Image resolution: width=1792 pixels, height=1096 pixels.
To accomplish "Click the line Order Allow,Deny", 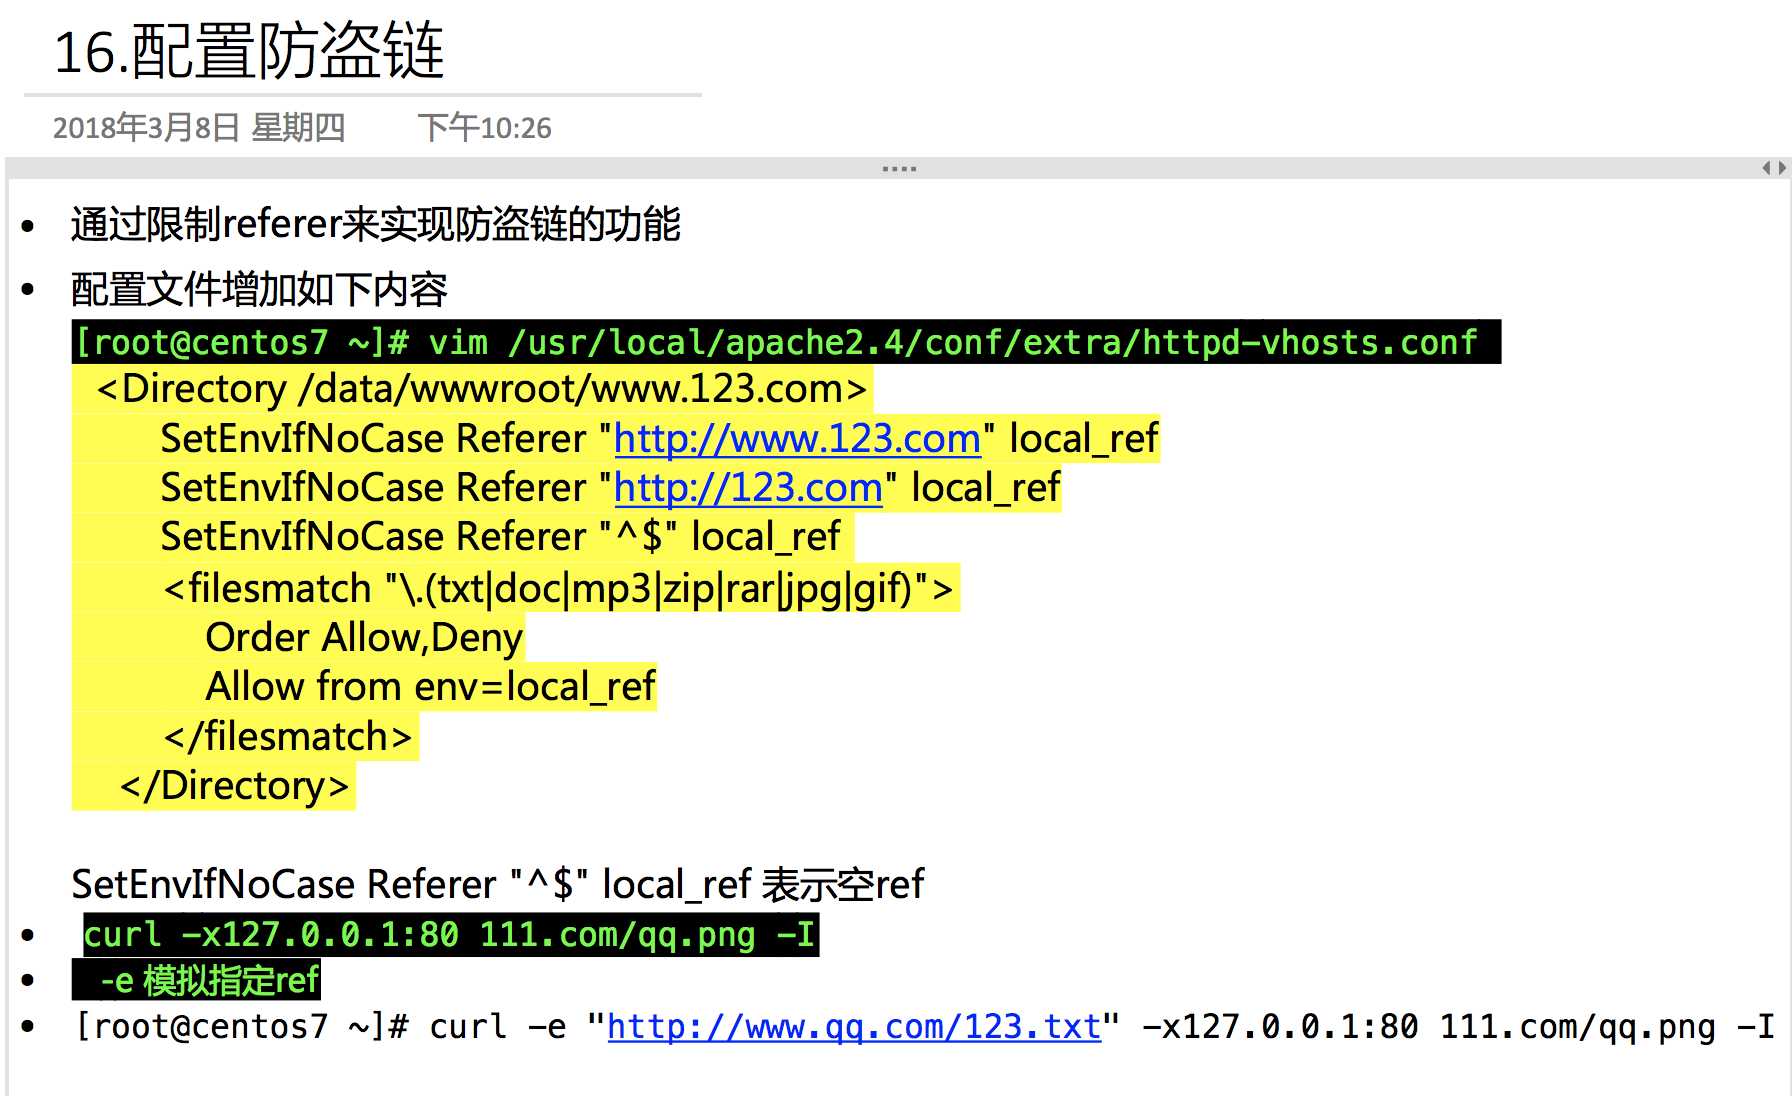I will coord(364,638).
